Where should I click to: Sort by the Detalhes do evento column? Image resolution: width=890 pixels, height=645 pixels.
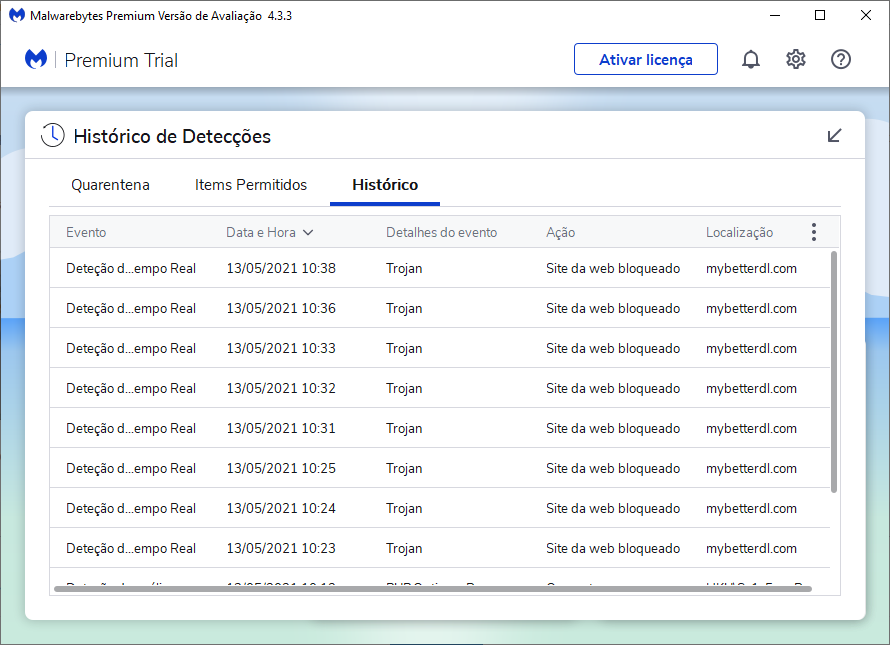442,232
